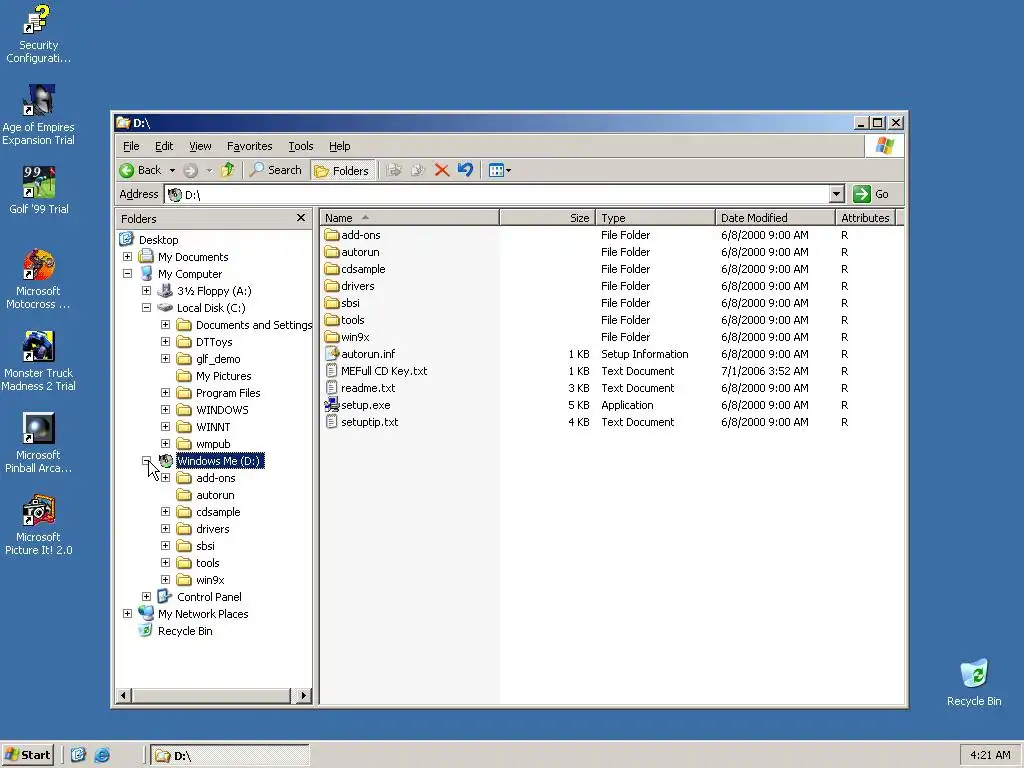This screenshot has height=768, width=1024.
Task: Expand Documents and Settings tree node
Action: tap(165, 325)
